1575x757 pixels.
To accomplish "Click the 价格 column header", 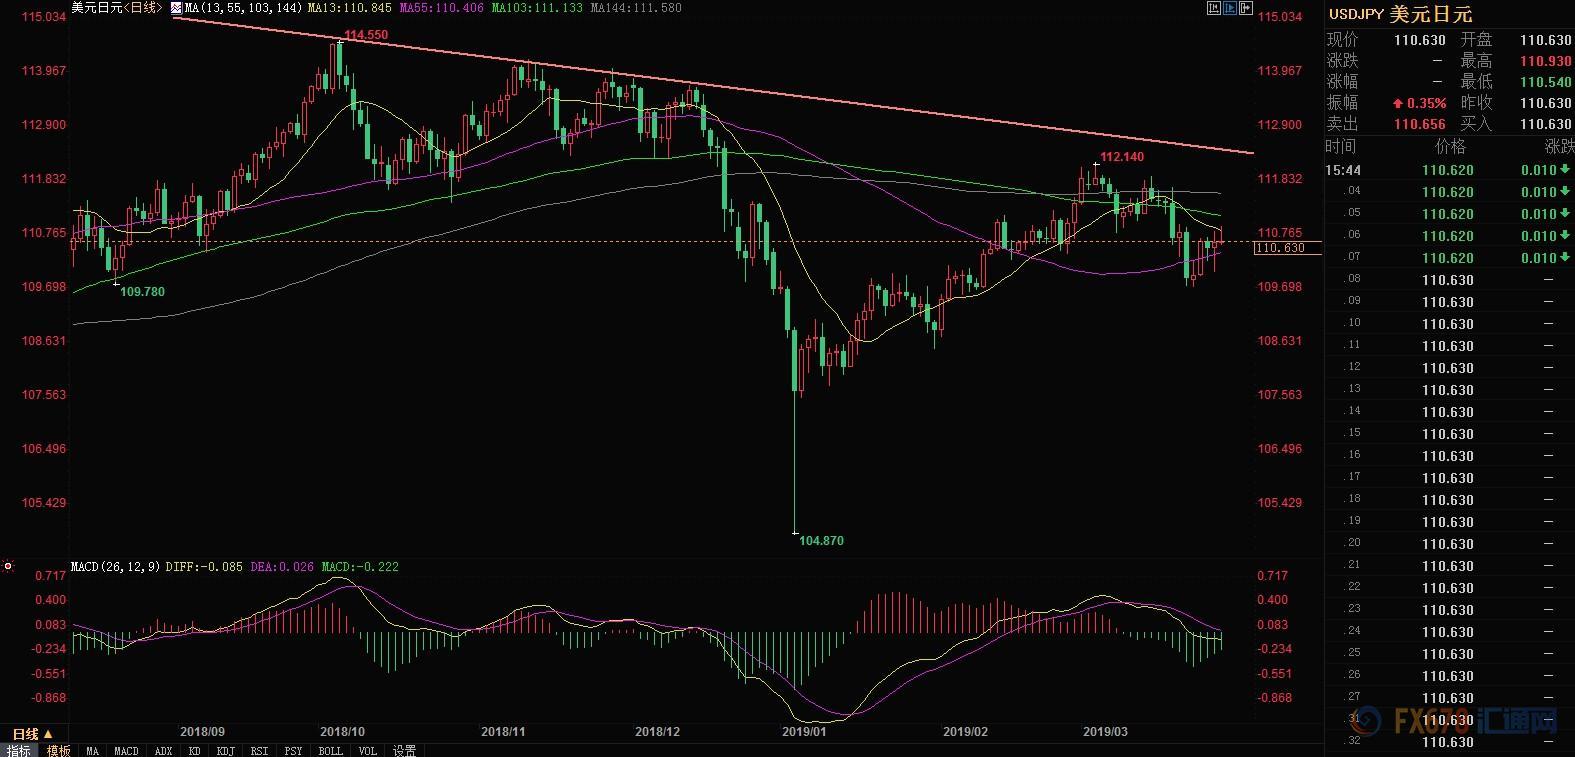I will (1450, 146).
